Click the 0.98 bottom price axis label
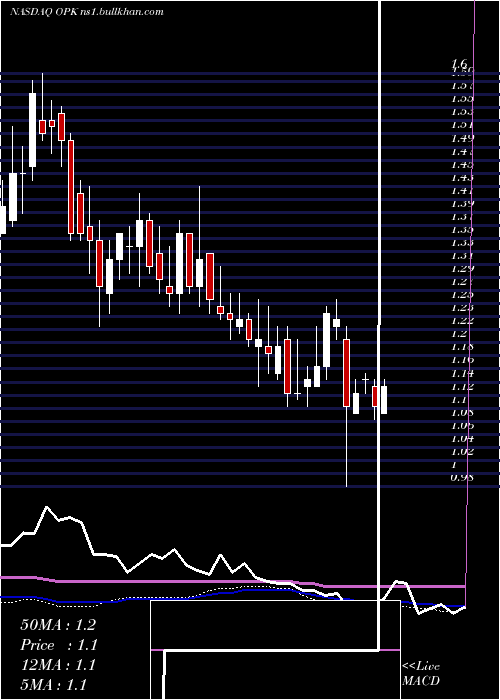Viewport: 500px width, 700px height. point(462,478)
